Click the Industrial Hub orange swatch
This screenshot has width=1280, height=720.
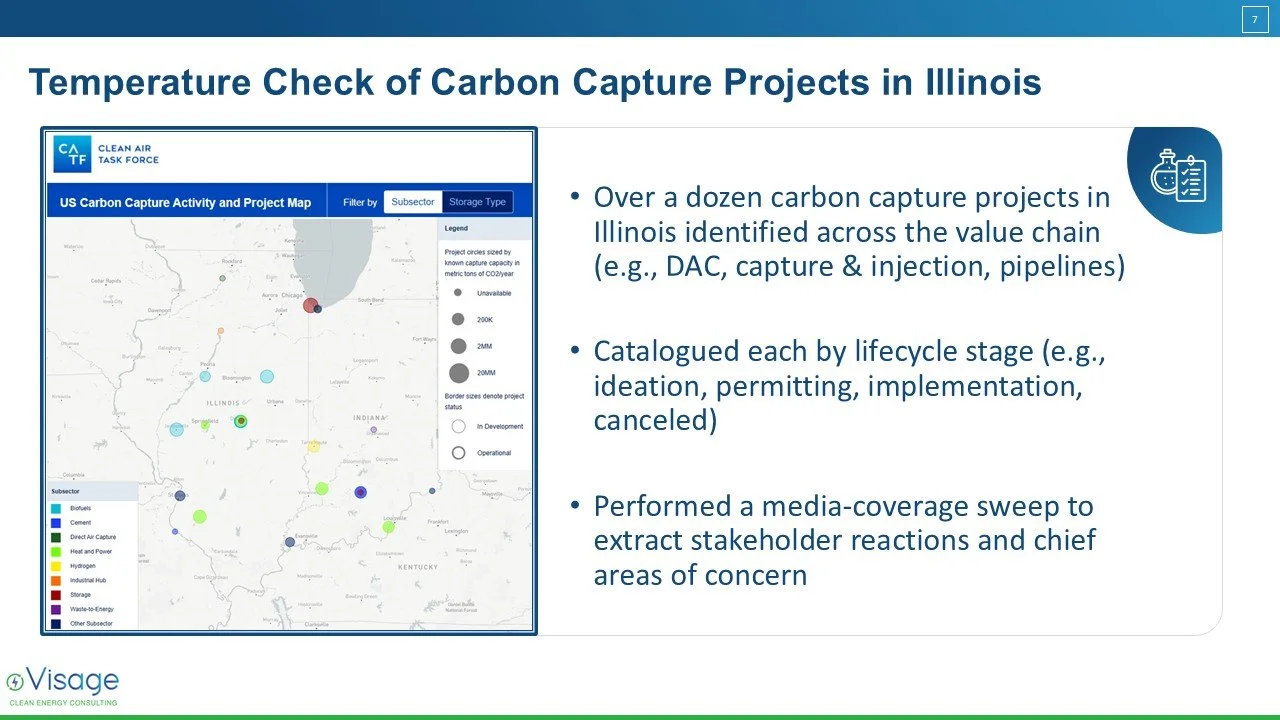coord(58,580)
